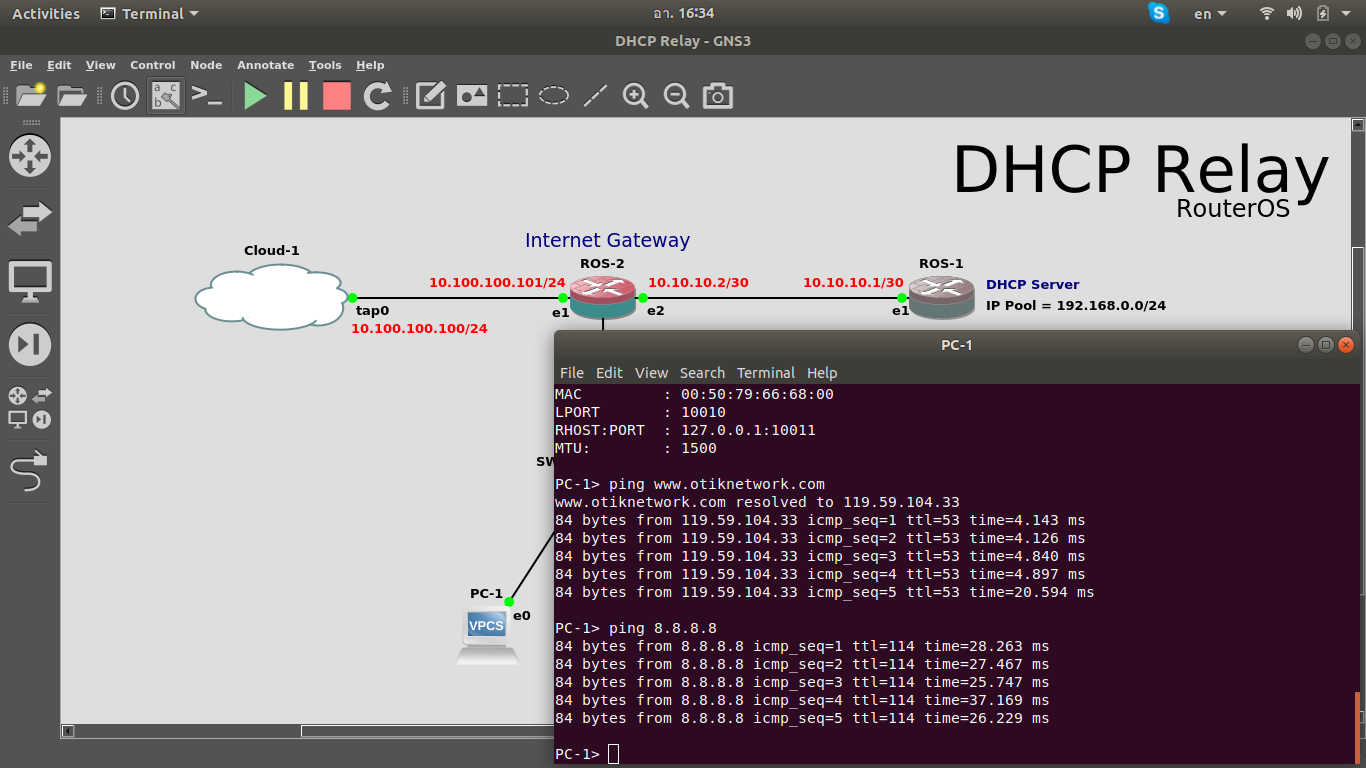The image size is (1366, 768).
Task: Select the Add a note tool
Action: pyautogui.click(x=430, y=95)
